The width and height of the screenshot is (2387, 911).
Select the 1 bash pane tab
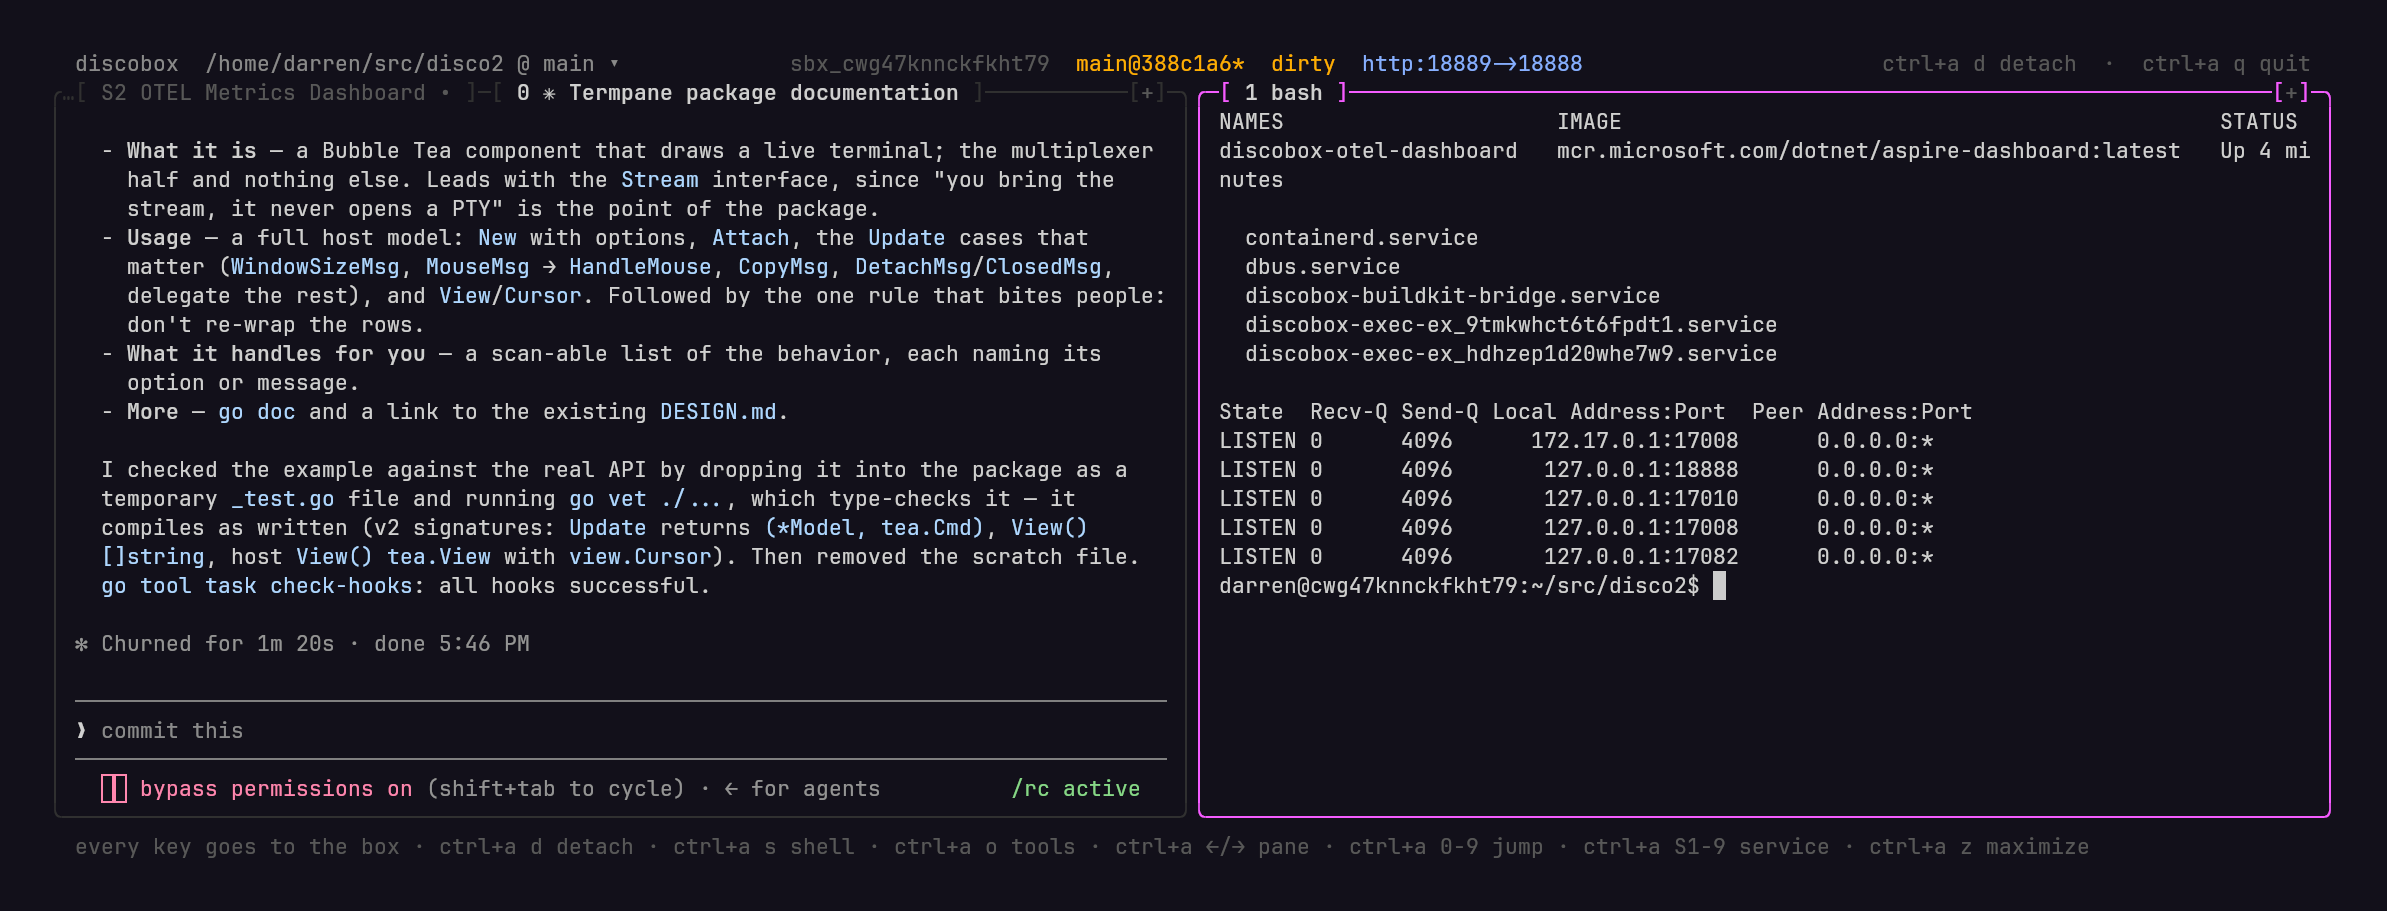click(x=1284, y=93)
